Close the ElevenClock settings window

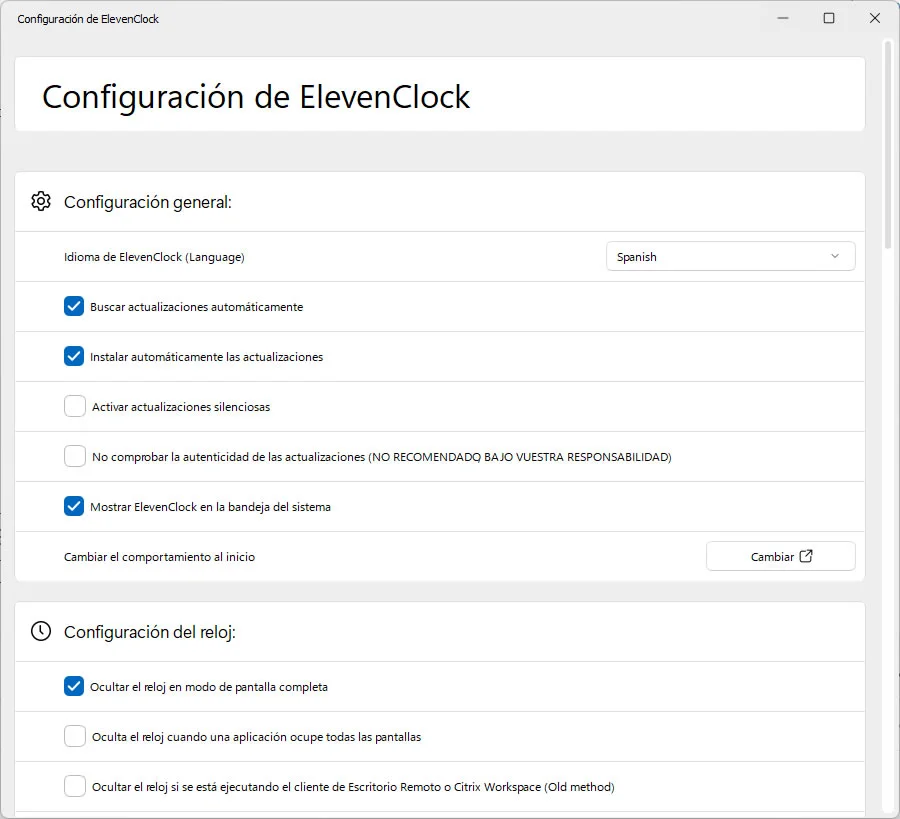coord(875,18)
